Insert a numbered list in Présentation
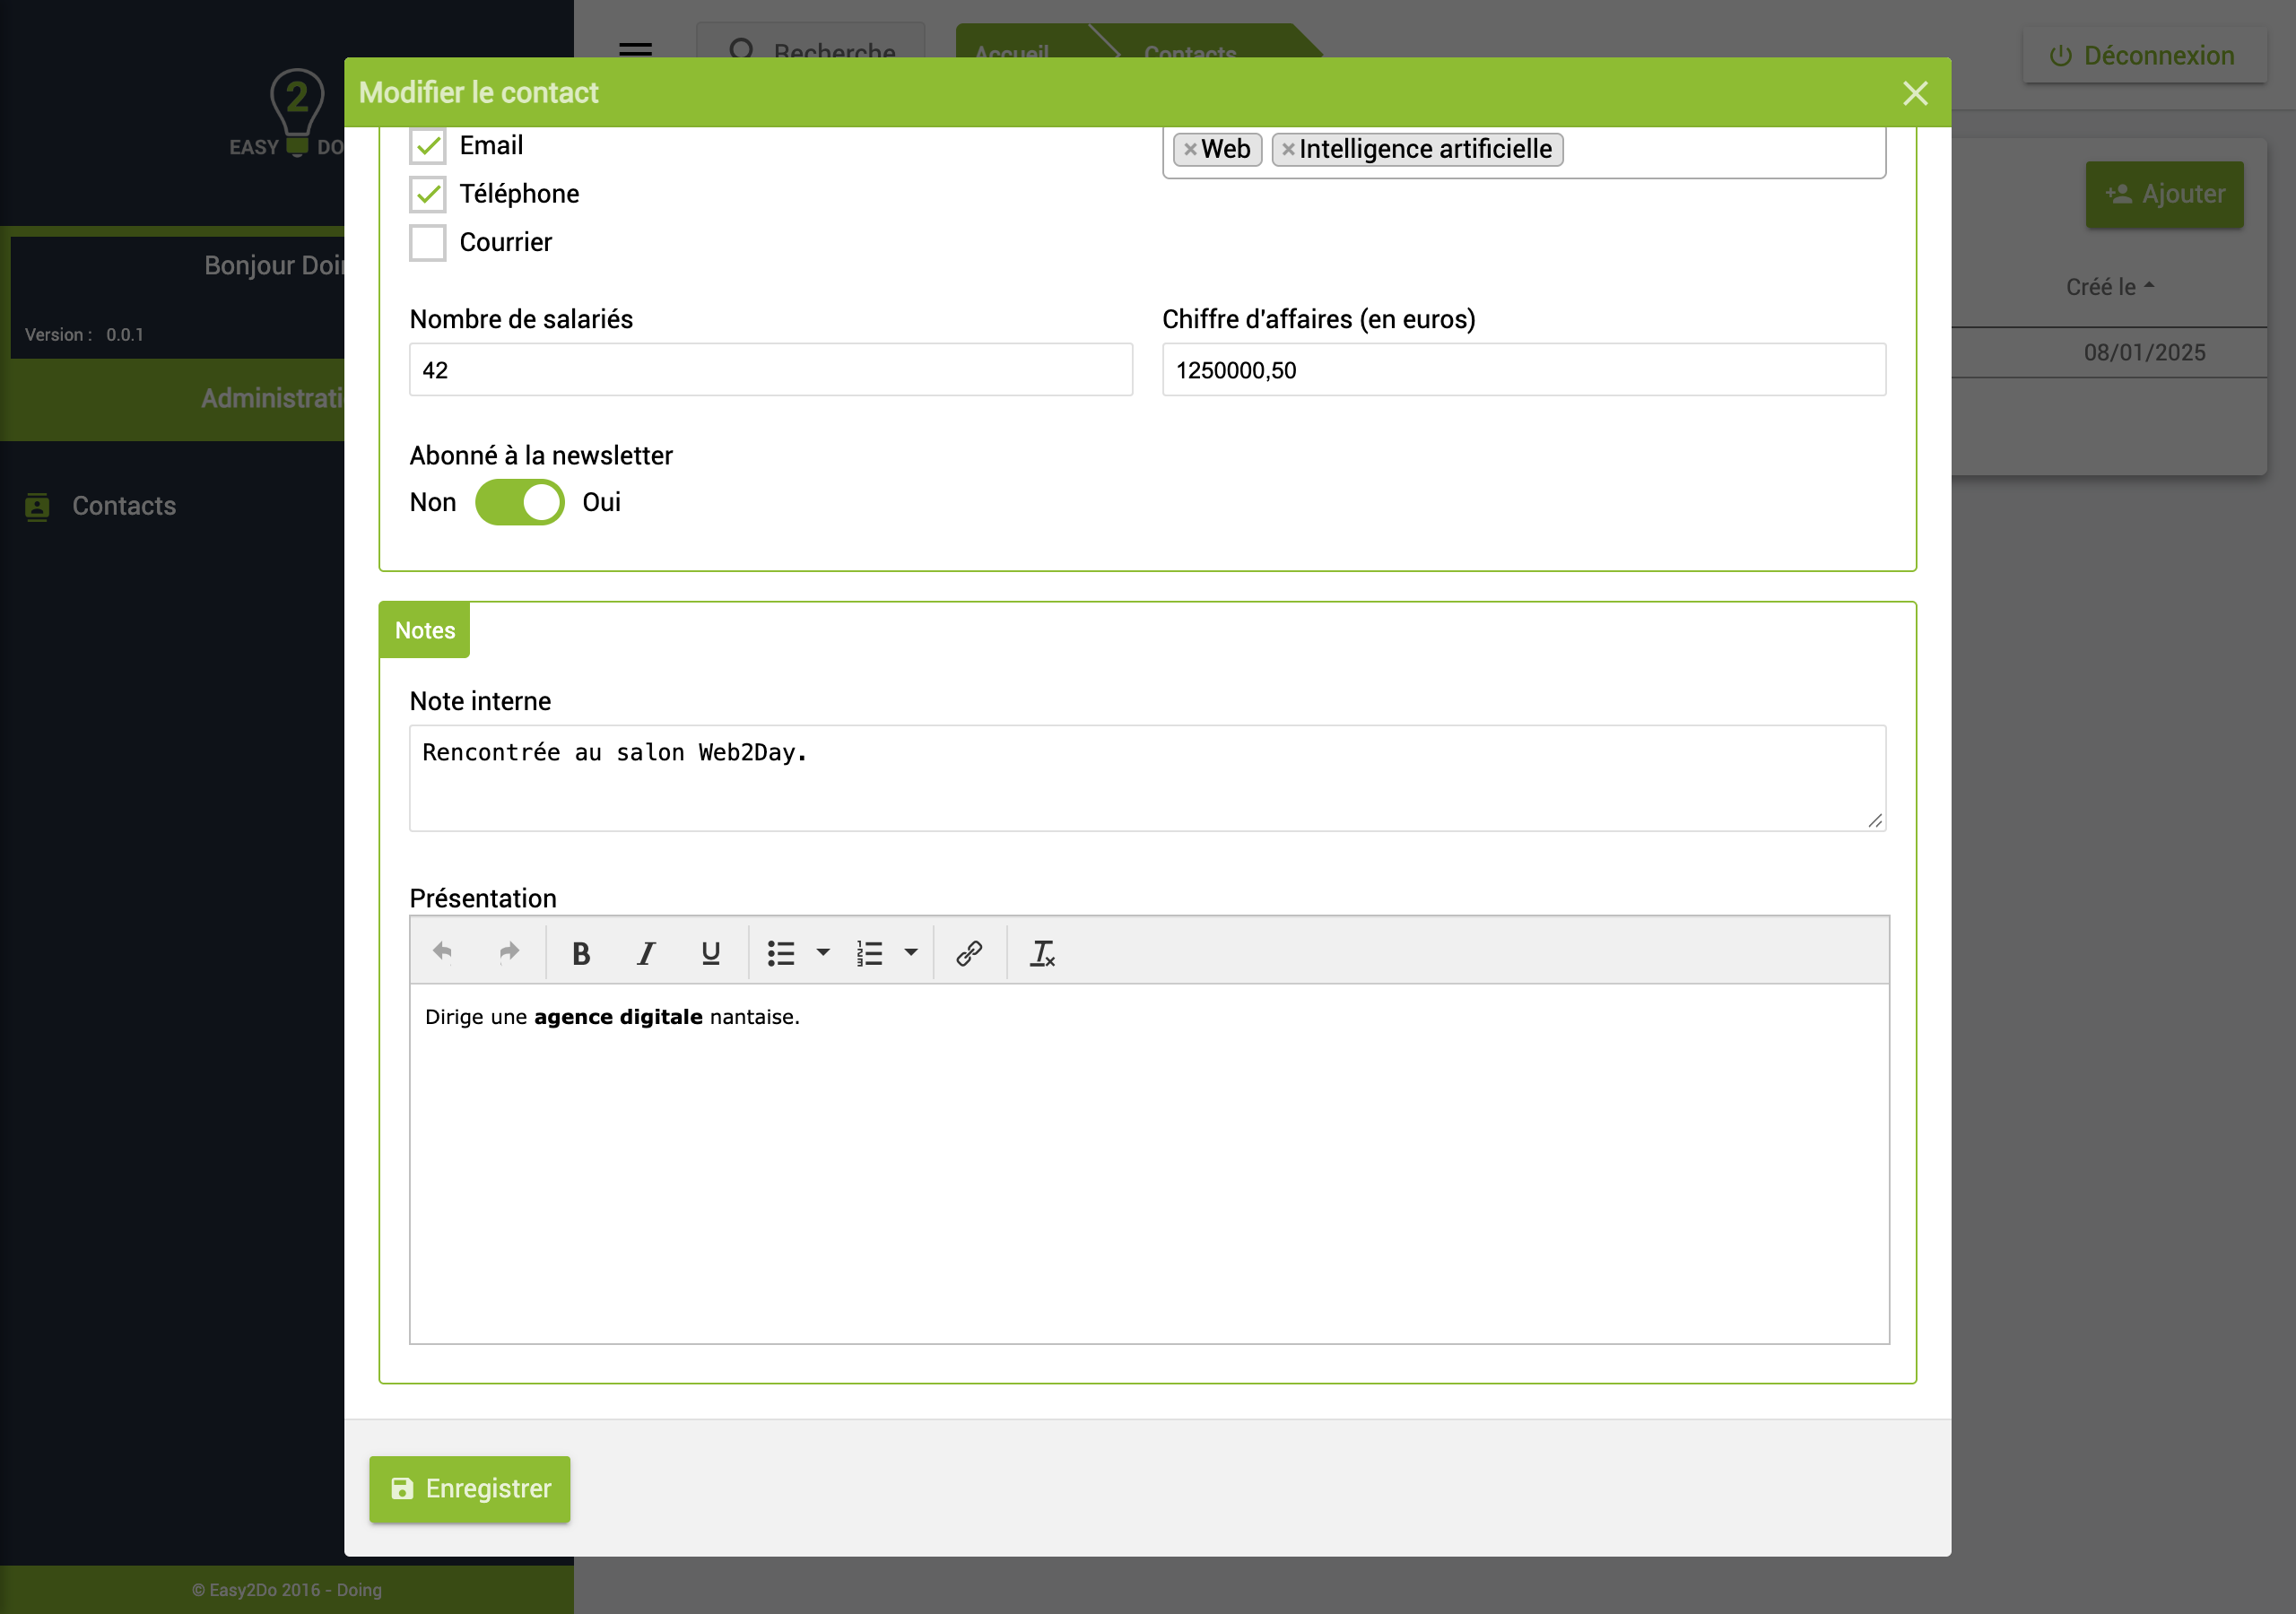 tap(869, 953)
